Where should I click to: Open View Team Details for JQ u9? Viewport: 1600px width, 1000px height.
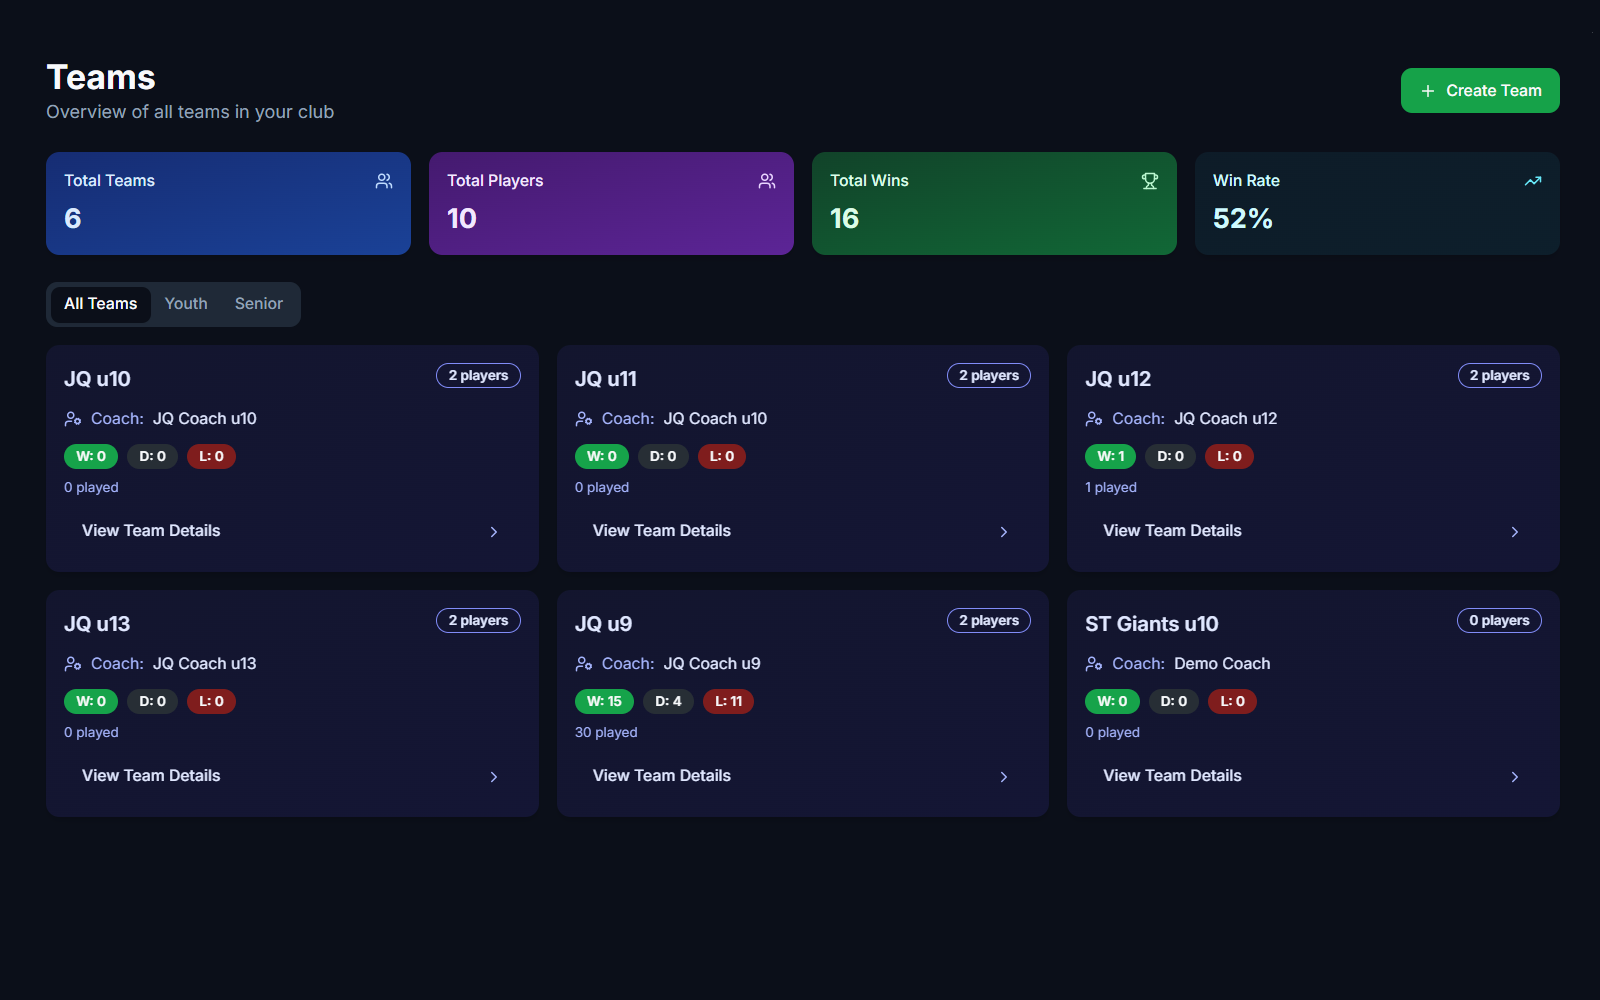pos(662,776)
